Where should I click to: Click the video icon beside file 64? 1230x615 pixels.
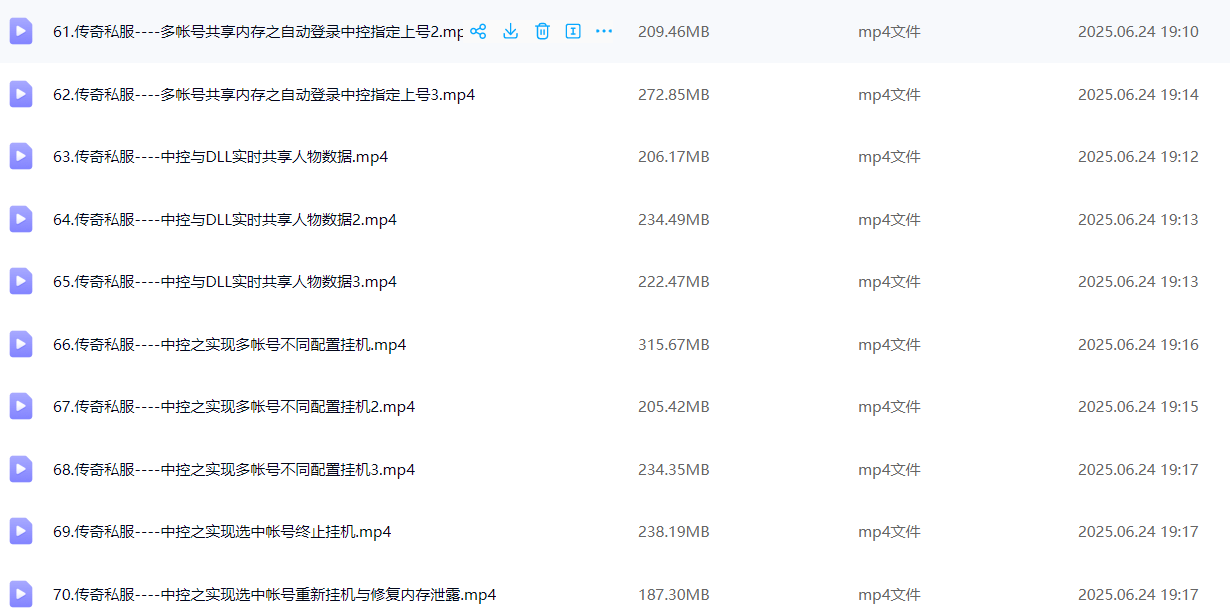[x=21, y=219]
